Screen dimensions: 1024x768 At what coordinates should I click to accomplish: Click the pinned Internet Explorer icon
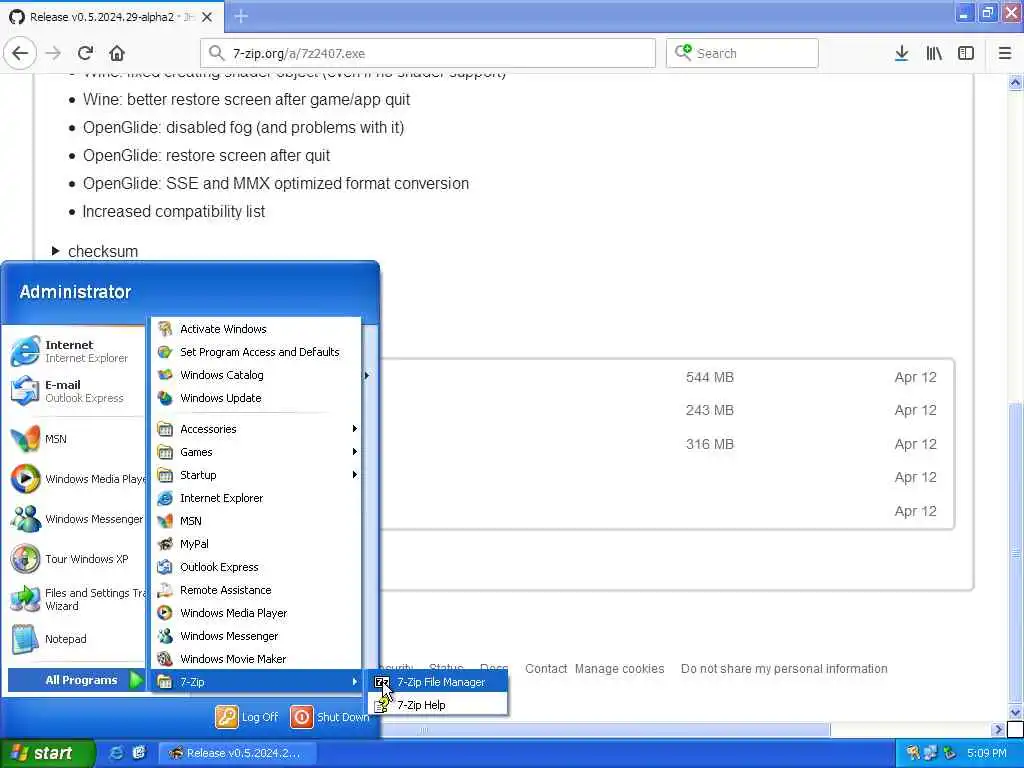pos(25,351)
